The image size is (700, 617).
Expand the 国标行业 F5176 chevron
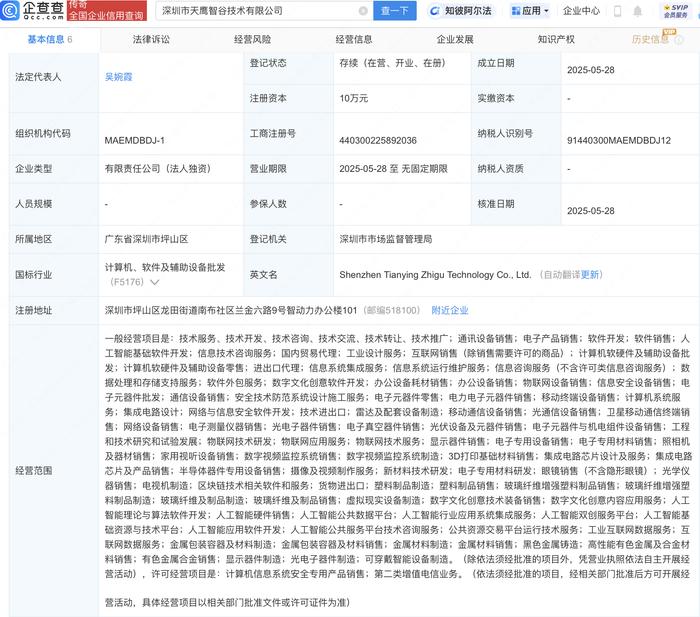tap(154, 282)
